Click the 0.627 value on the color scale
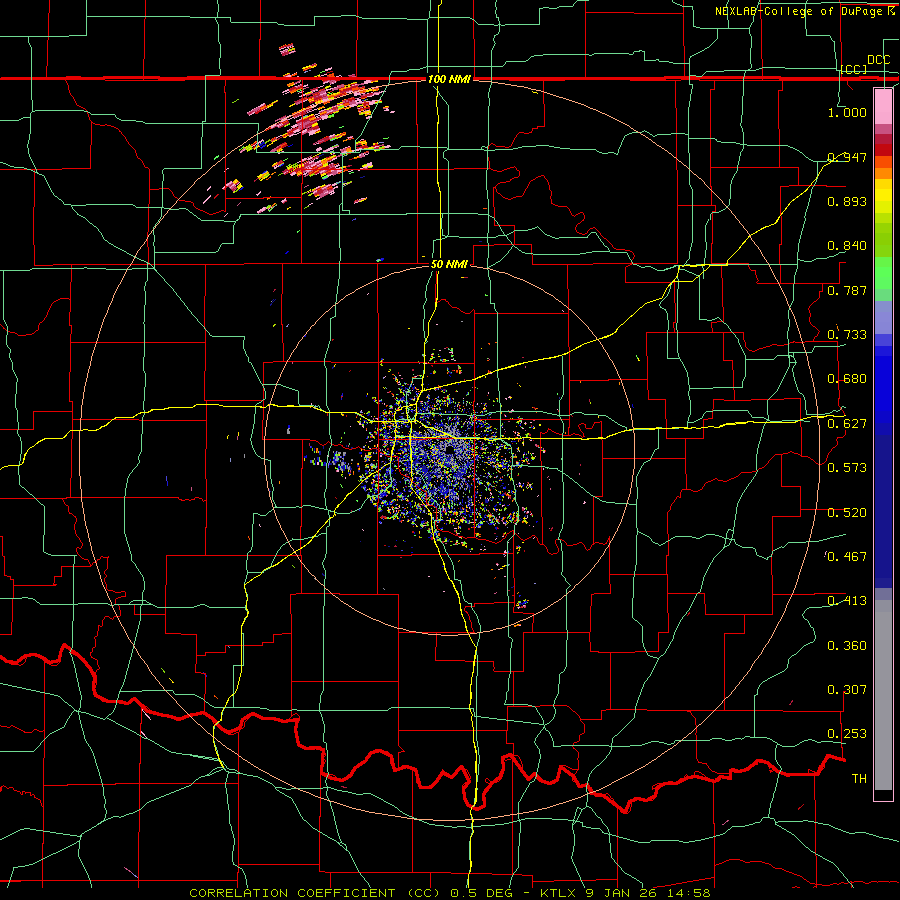The height and width of the screenshot is (900, 900). click(847, 424)
